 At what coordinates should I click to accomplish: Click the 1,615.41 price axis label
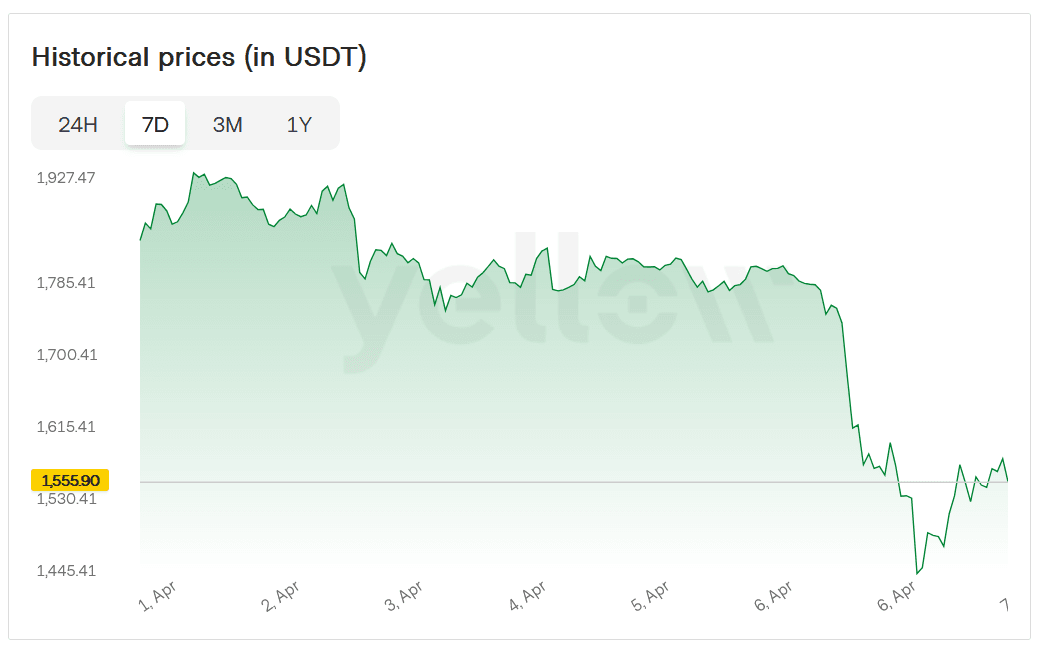coord(66,427)
